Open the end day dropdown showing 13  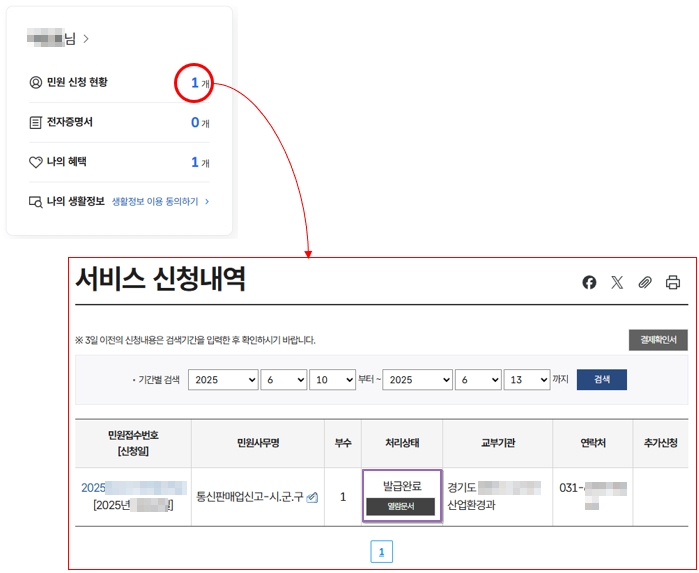(527, 379)
